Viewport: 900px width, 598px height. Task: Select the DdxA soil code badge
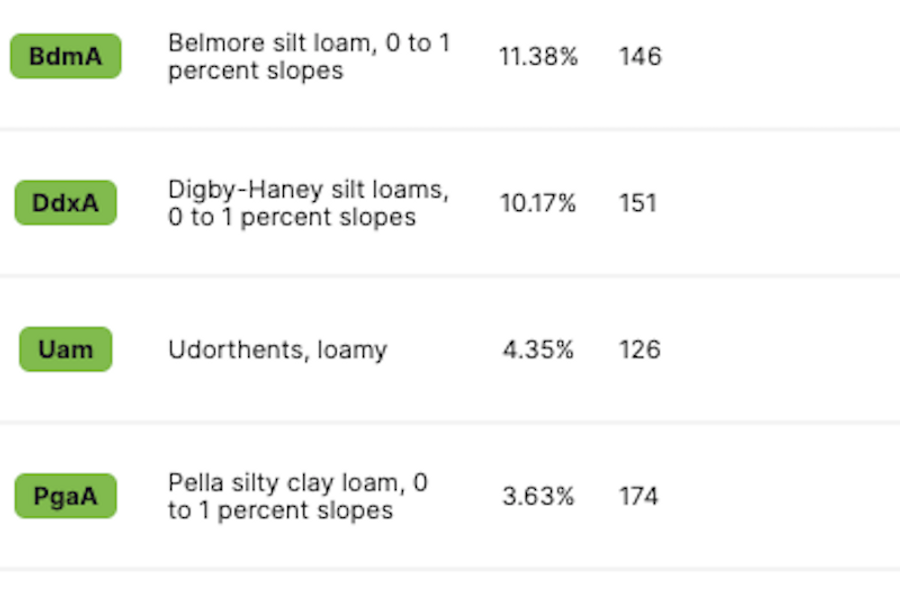65,203
